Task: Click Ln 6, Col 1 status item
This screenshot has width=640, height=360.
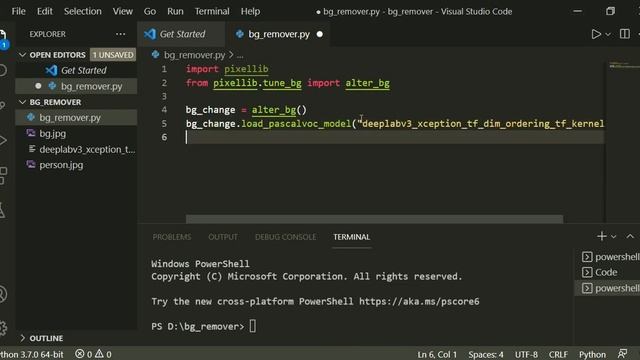Action: [x=437, y=354]
